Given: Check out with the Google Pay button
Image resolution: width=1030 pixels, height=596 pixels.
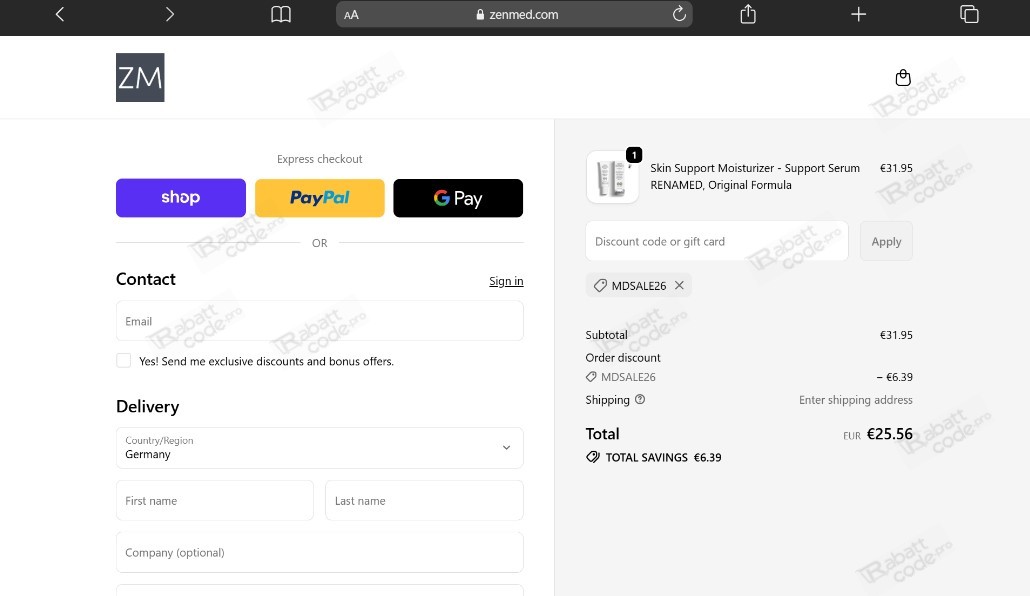Looking at the screenshot, I should (458, 198).
